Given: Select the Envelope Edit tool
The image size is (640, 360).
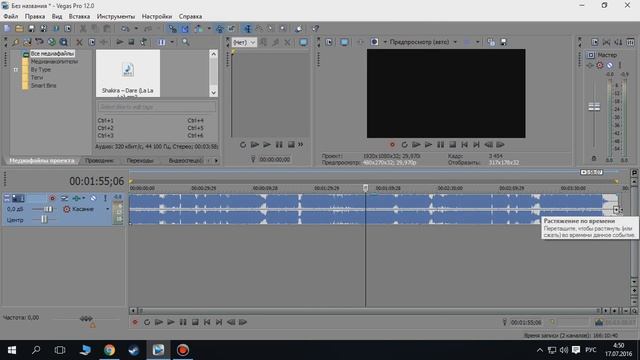Looking at the screenshot, I should (259, 29).
